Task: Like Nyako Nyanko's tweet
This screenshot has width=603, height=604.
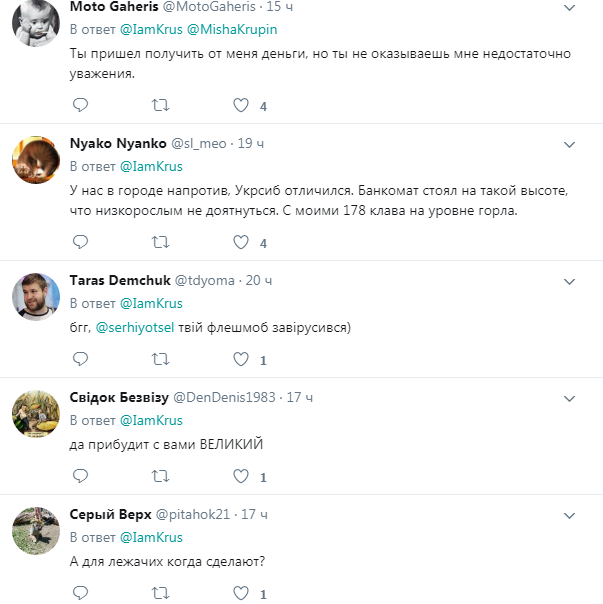Action: pyautogui.click(x=240, y=242)
